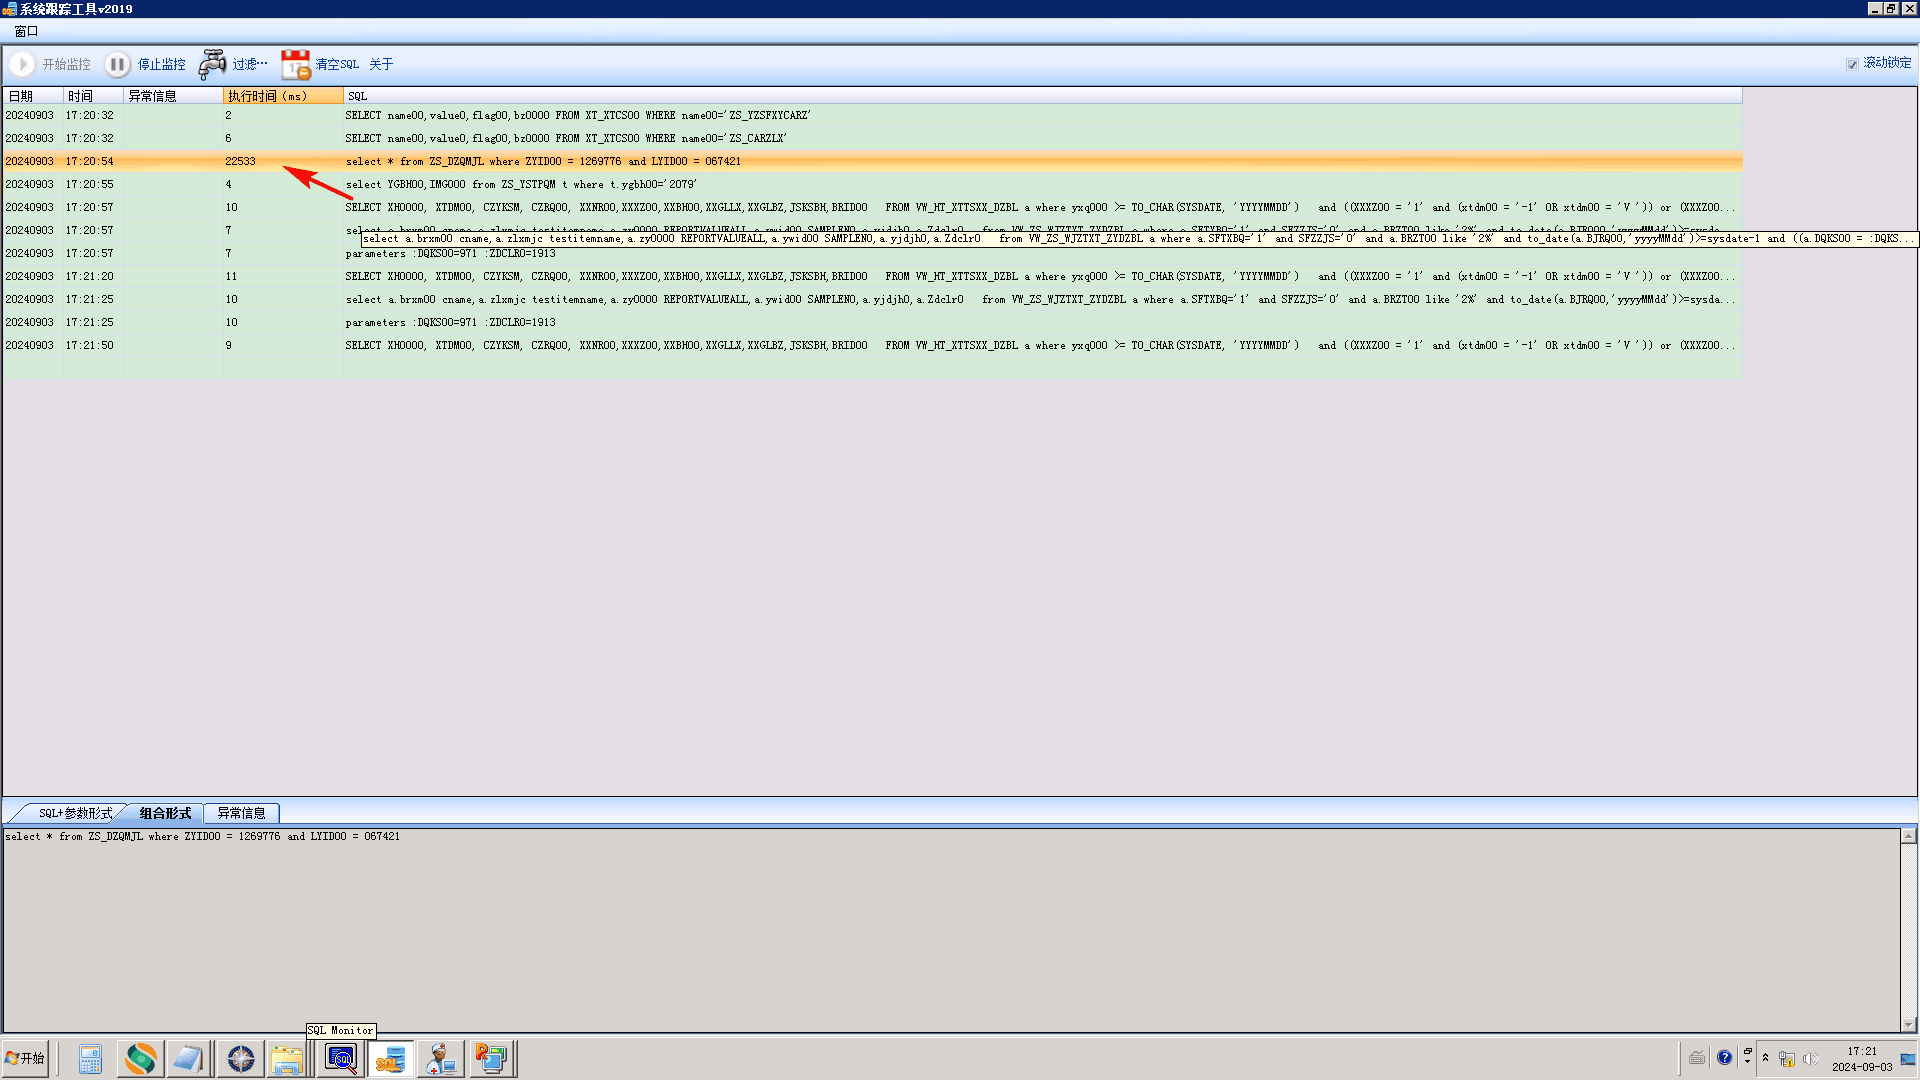Toggle the 滚动锁定 checkbox
Image resolution: width=1920 pixels, height=1080 pixels.
click(1852, 64)
